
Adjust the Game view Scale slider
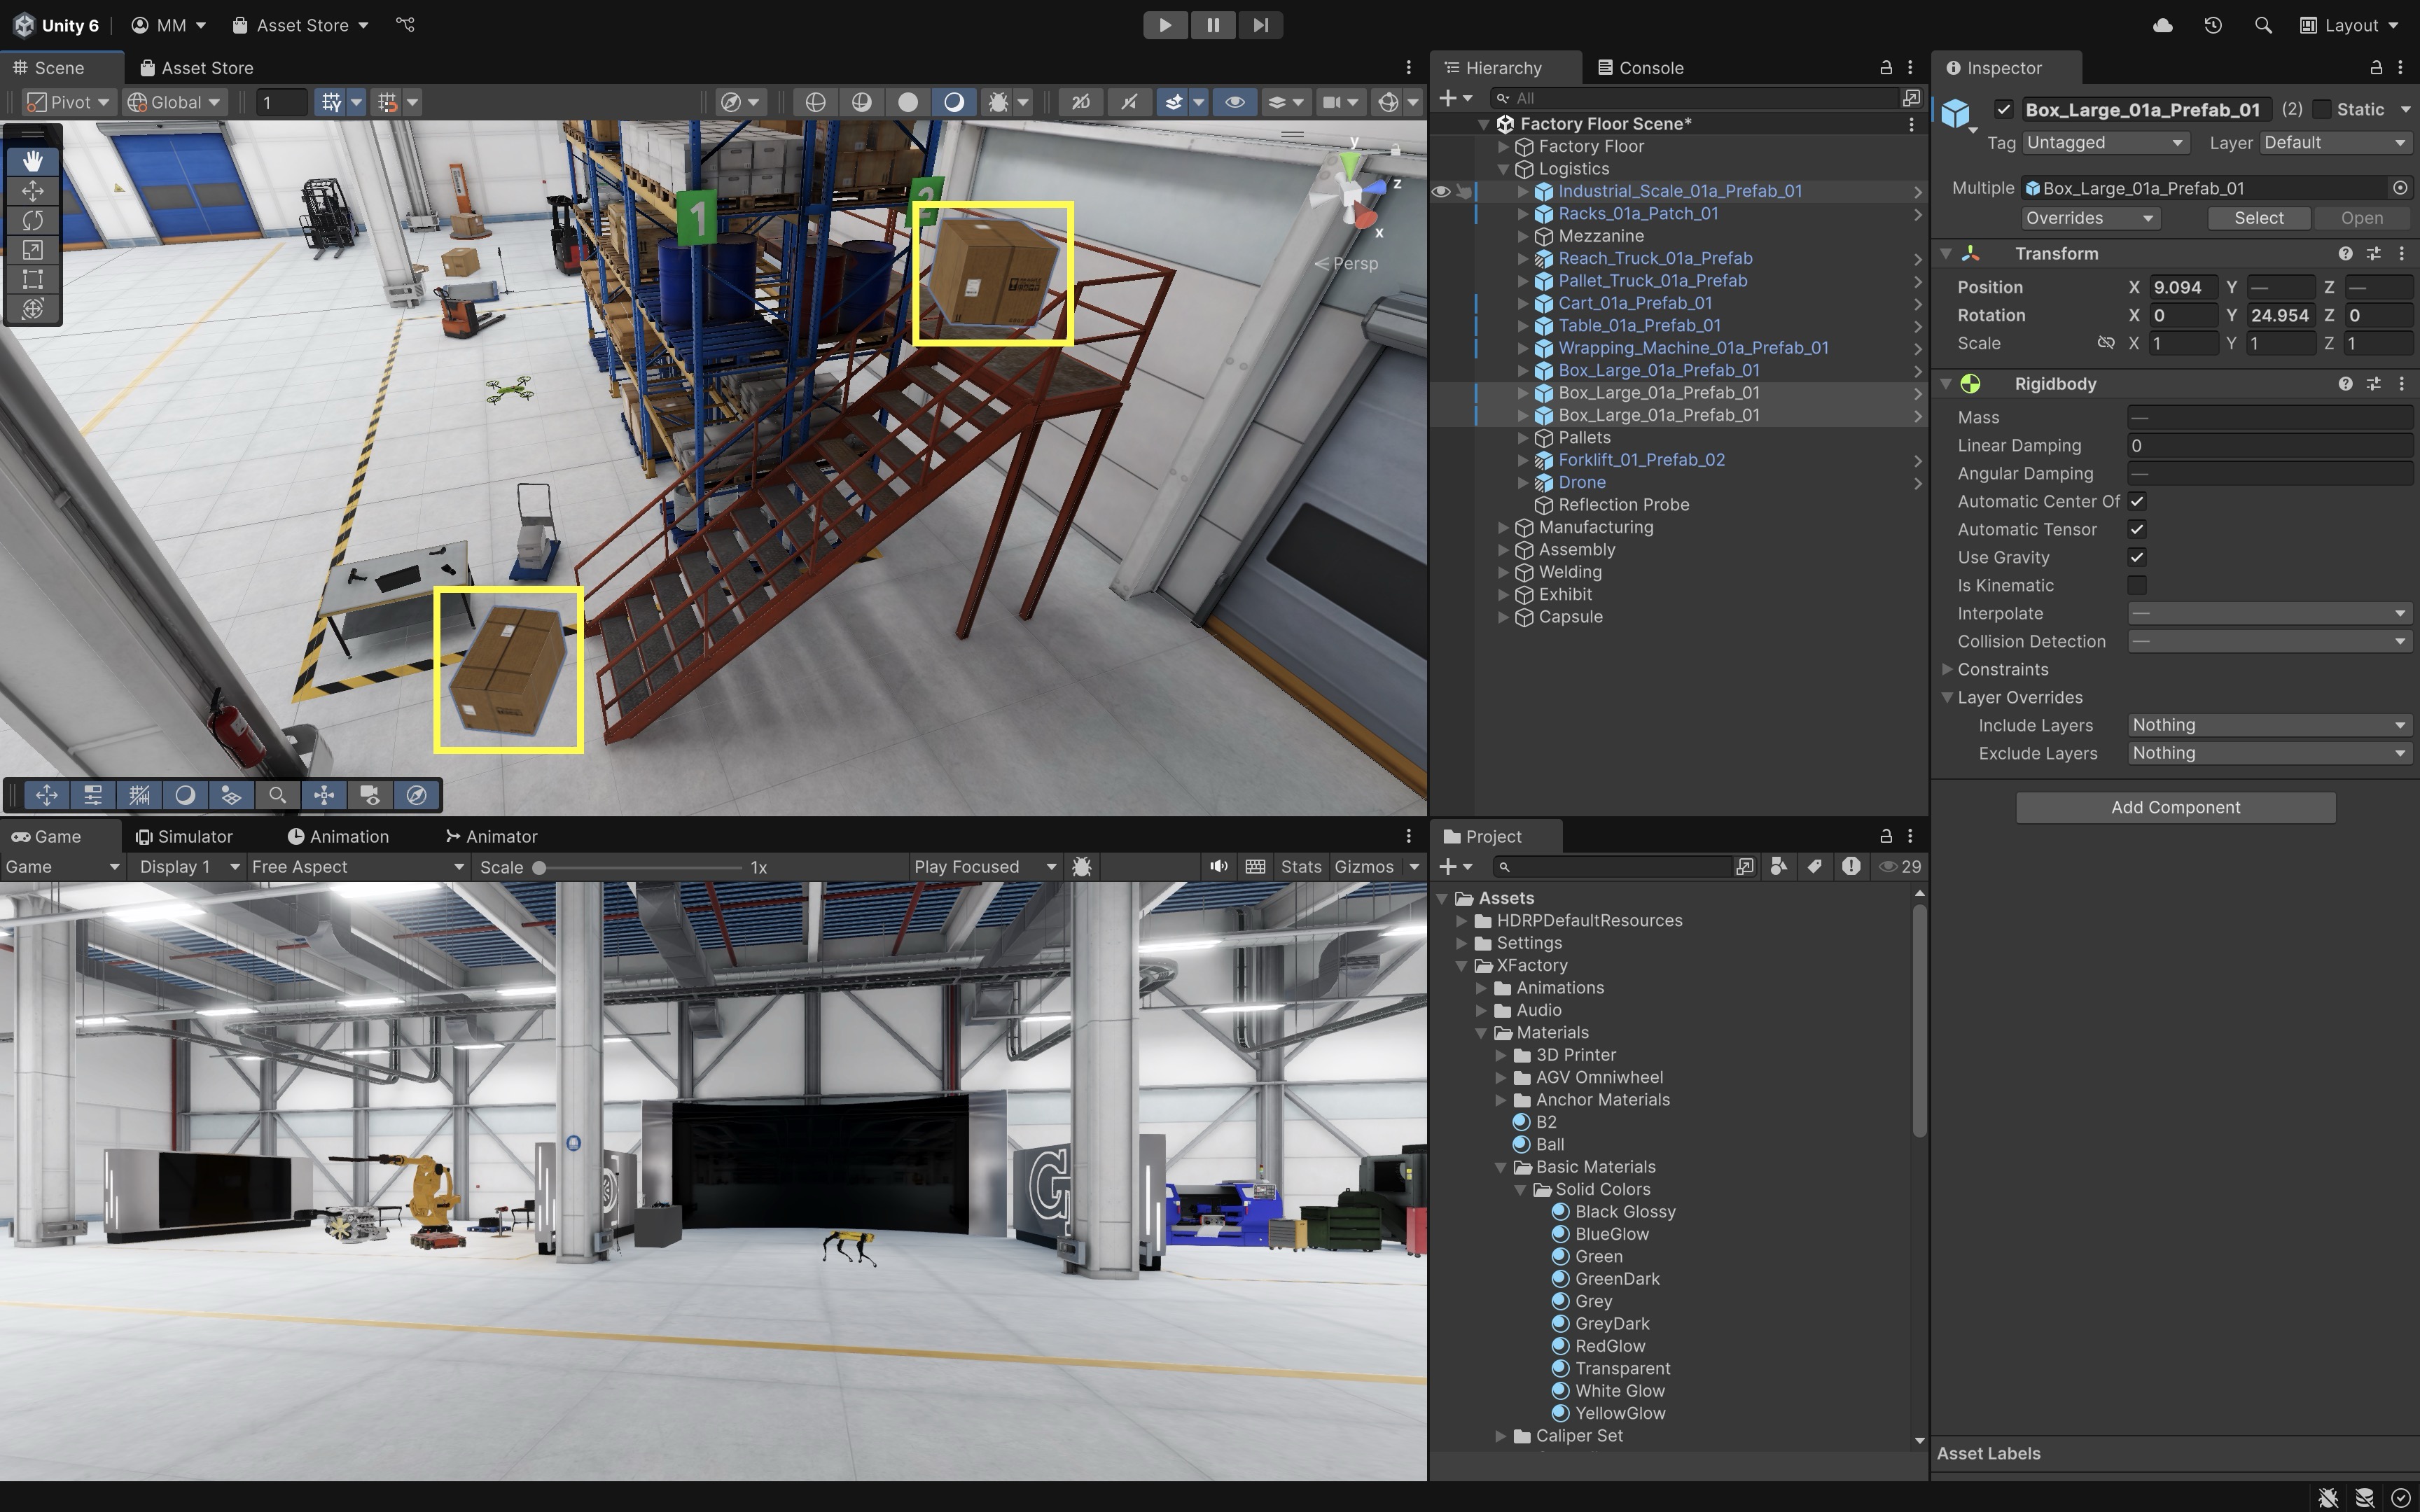(539, 867)
